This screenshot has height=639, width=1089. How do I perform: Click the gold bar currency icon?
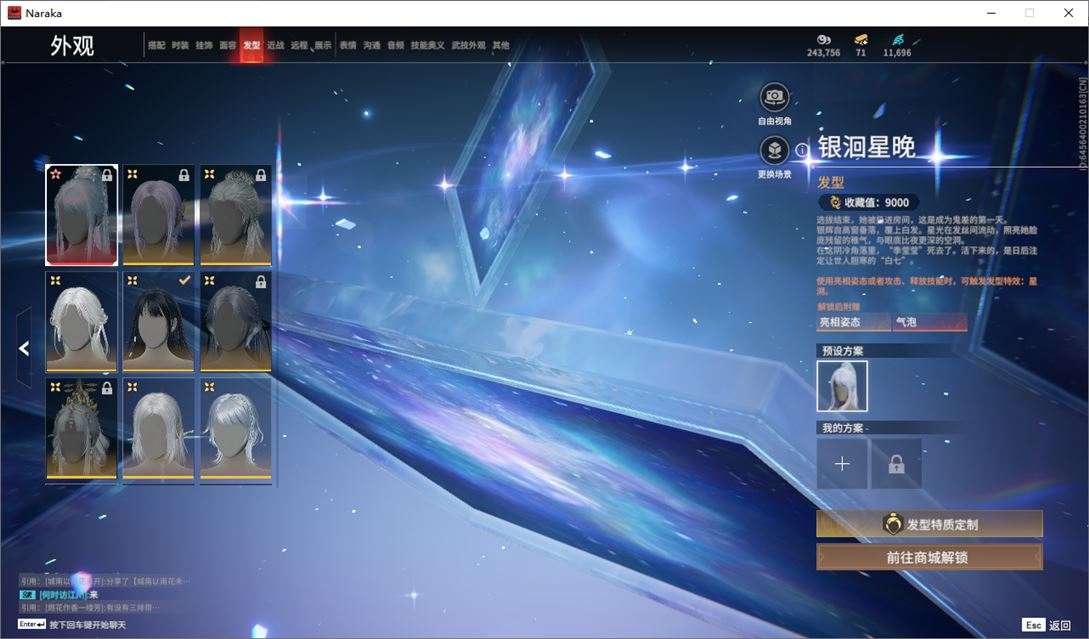[x=861, y=40]
